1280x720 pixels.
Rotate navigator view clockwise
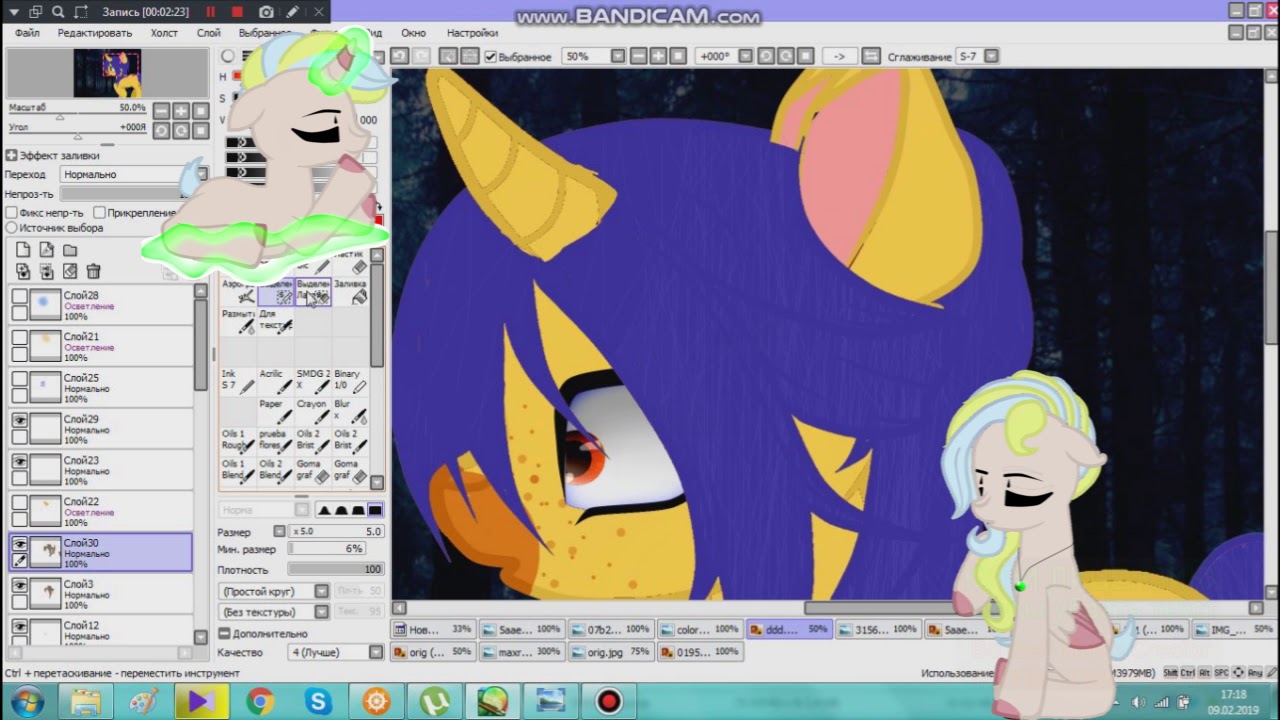[181, 130]
